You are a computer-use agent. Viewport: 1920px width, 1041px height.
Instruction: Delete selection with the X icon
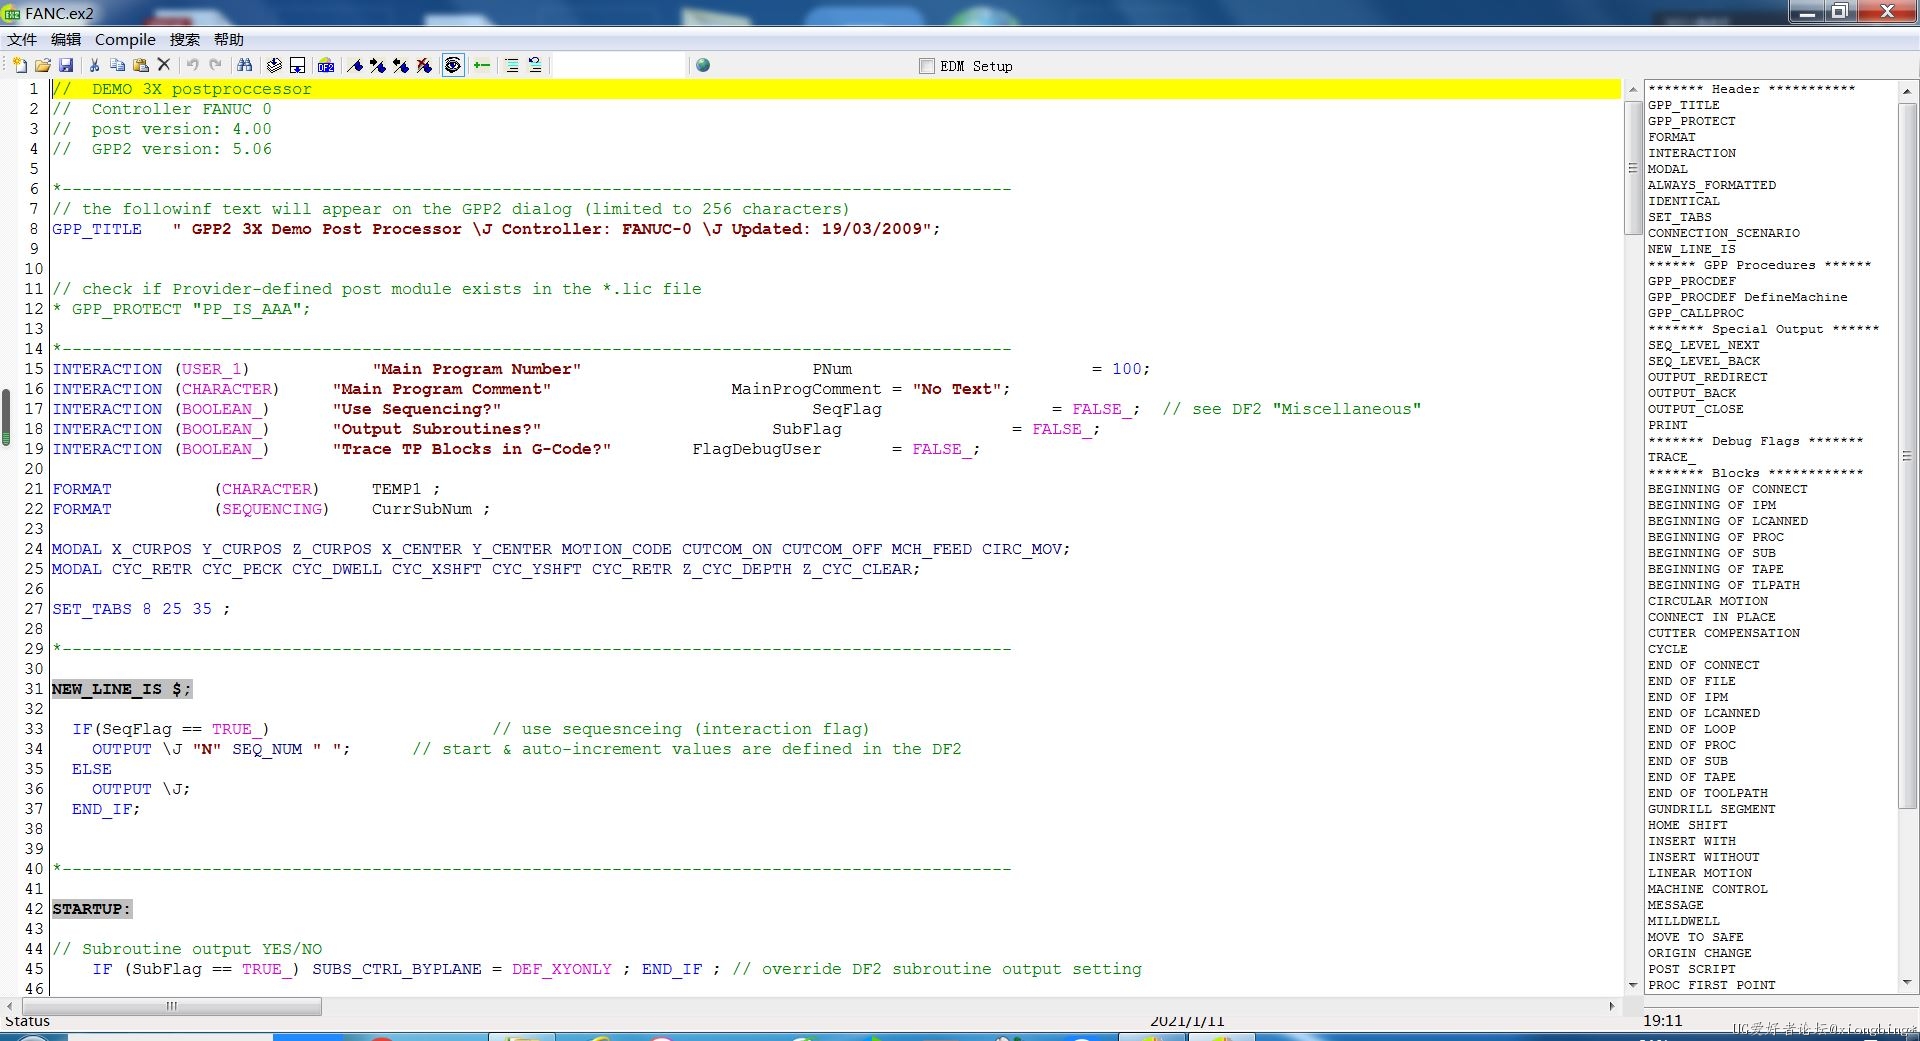click(164, 65)
